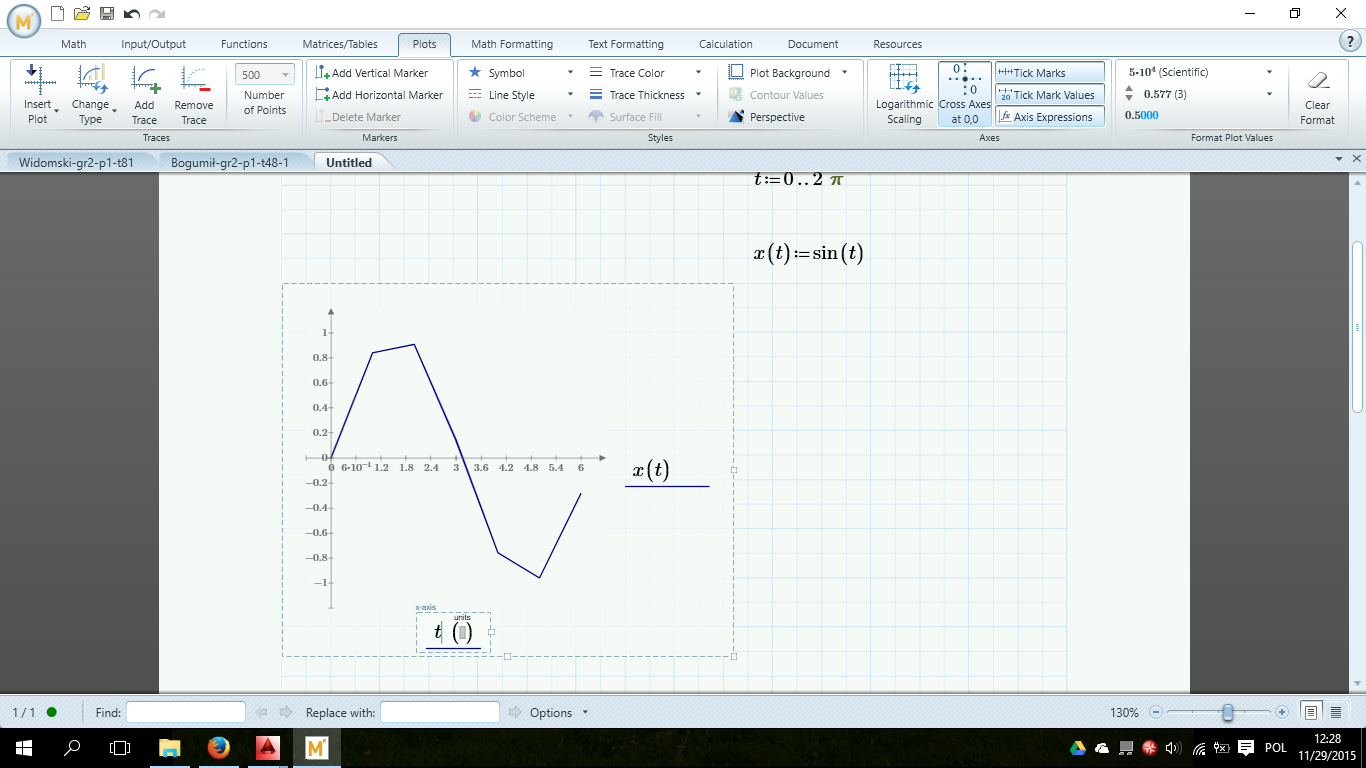Click the Find input field
Viewport: 1366px width, 768px height.
[x=186, y=712]
